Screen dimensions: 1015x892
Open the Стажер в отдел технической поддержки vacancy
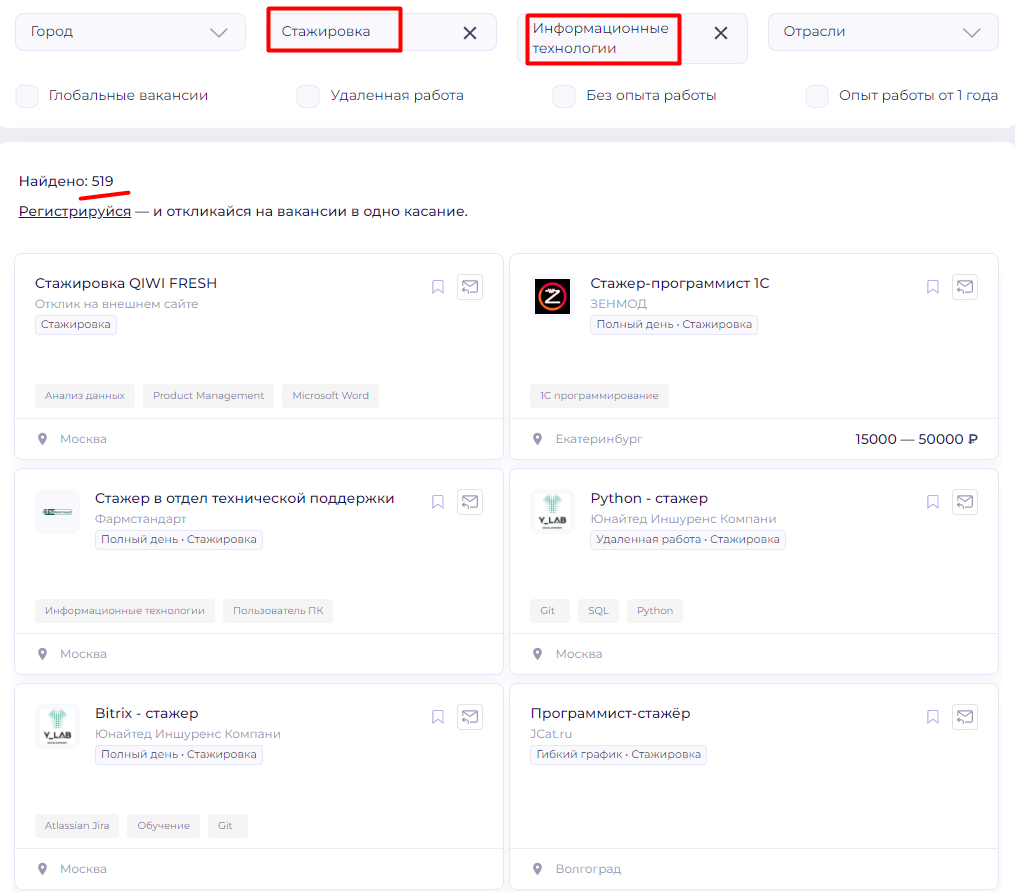(244, 497)
